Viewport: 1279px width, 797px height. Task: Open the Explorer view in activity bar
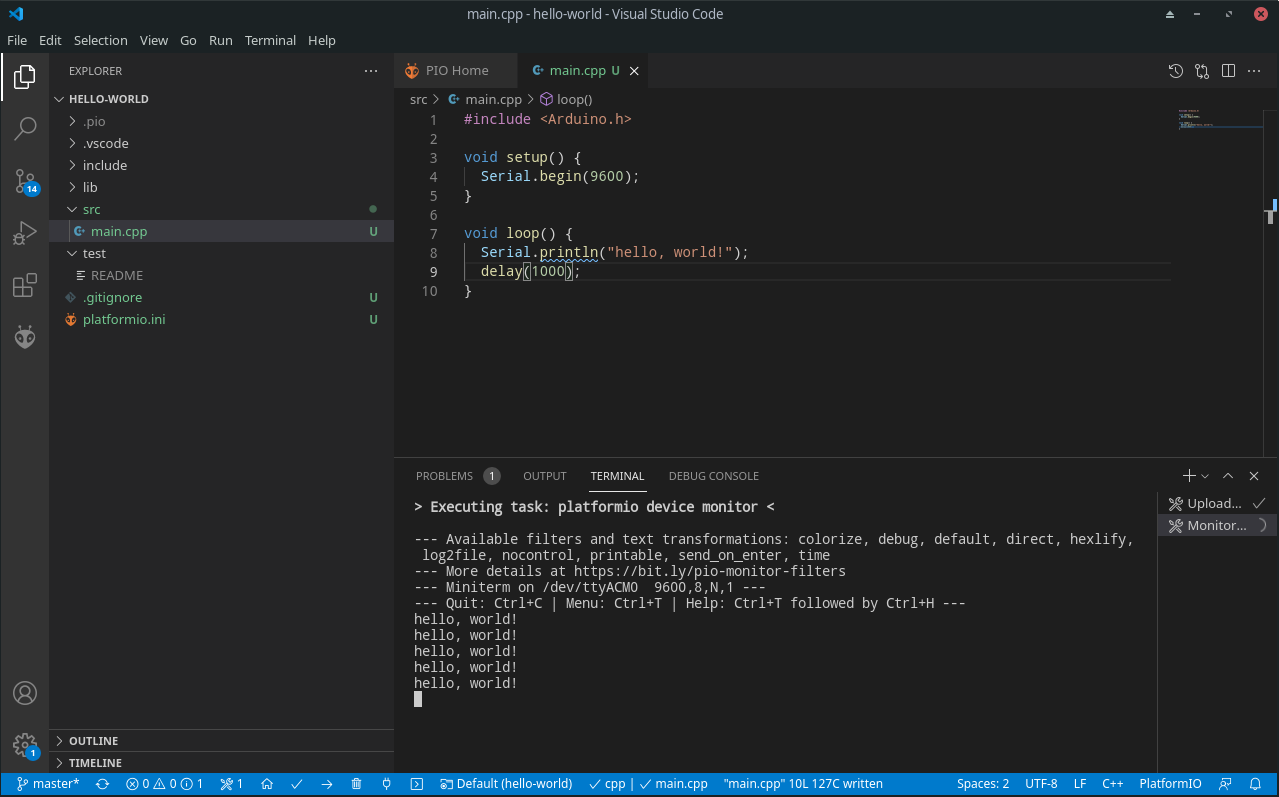(25, 77)
